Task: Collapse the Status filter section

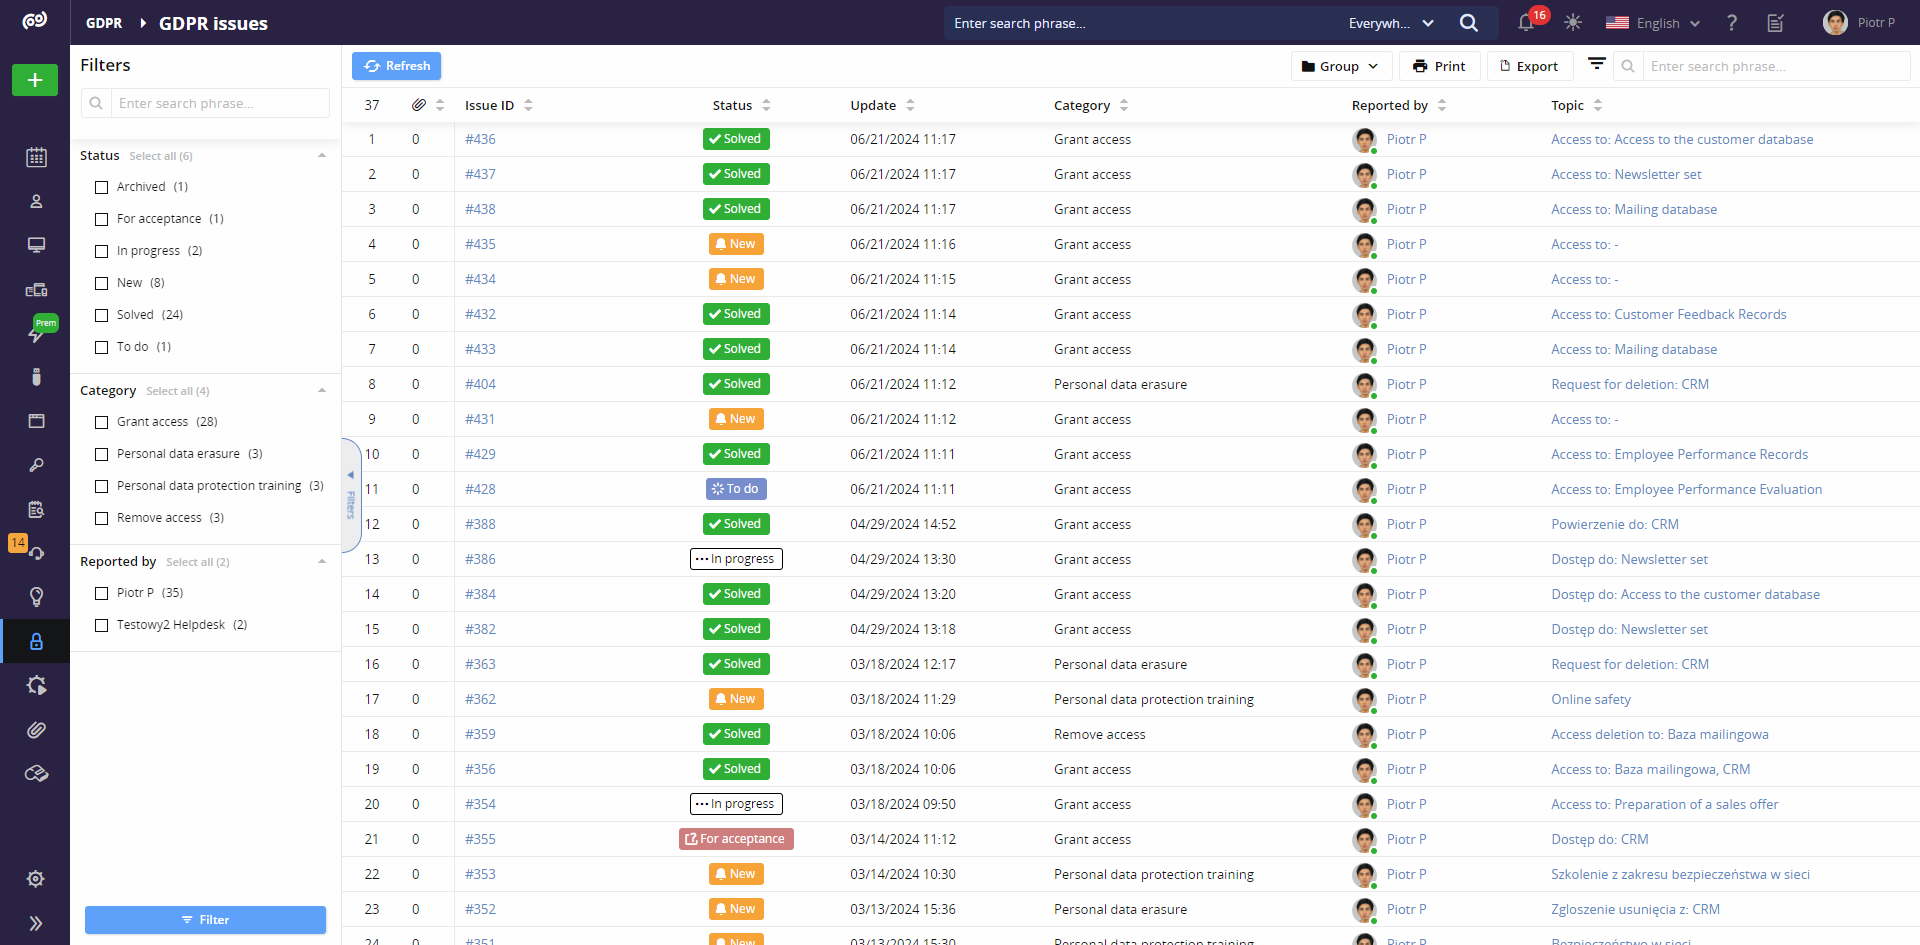Action: 322,156
